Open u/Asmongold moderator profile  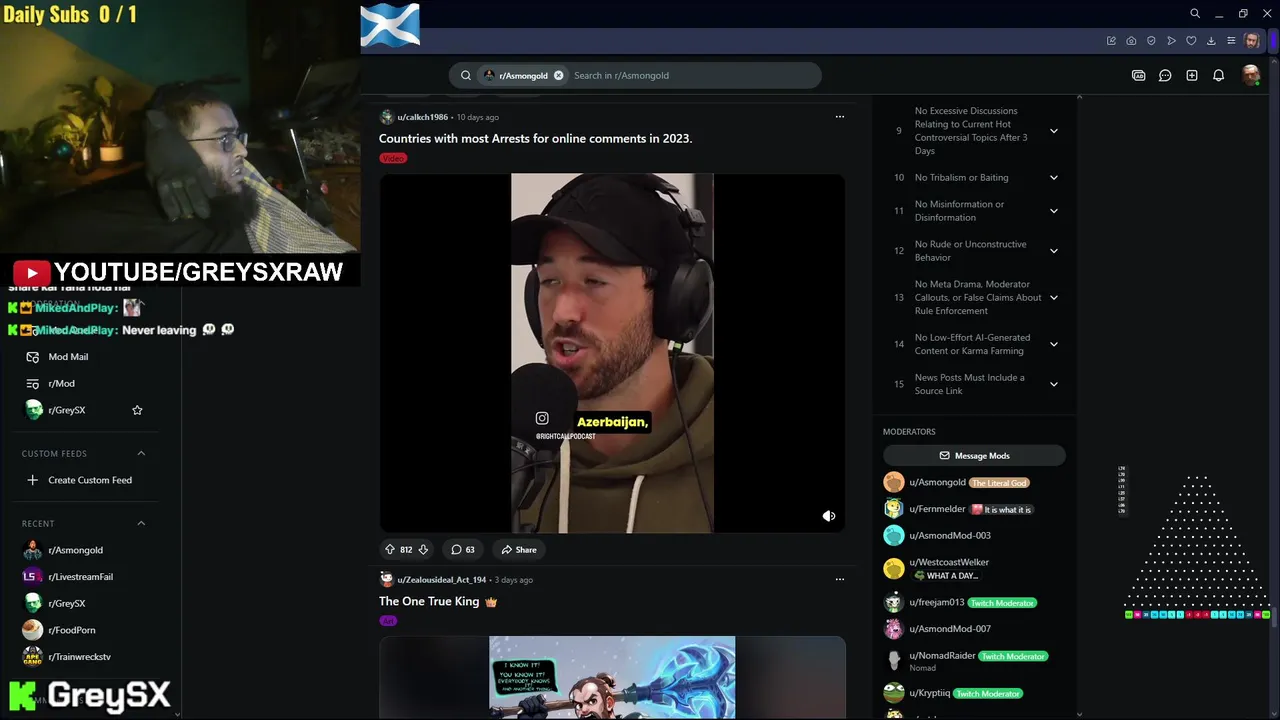(937, 482)
